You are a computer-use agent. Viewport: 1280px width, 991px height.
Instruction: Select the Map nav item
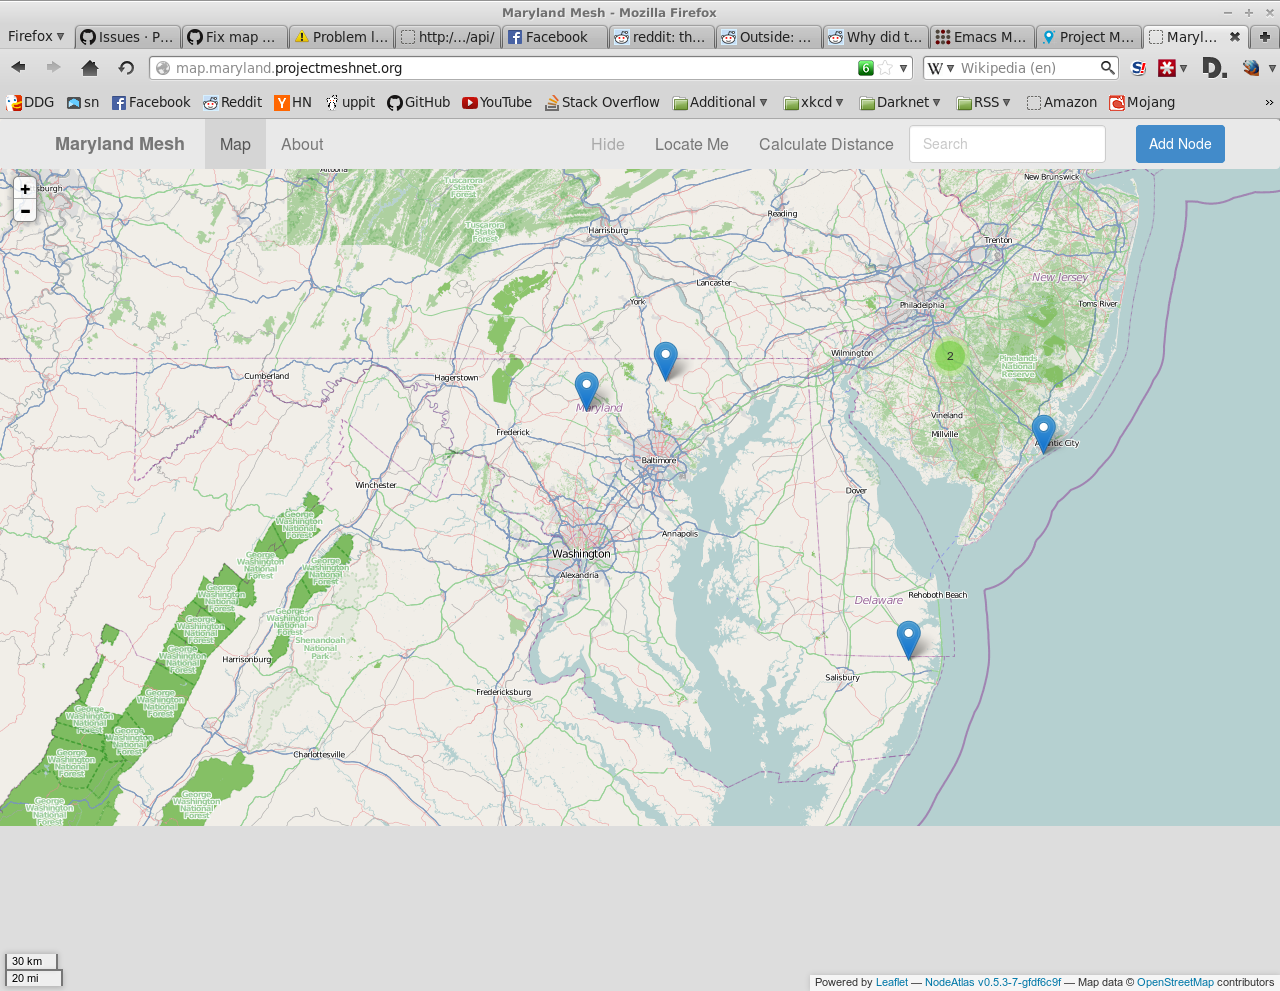click(x=235, y=144)
